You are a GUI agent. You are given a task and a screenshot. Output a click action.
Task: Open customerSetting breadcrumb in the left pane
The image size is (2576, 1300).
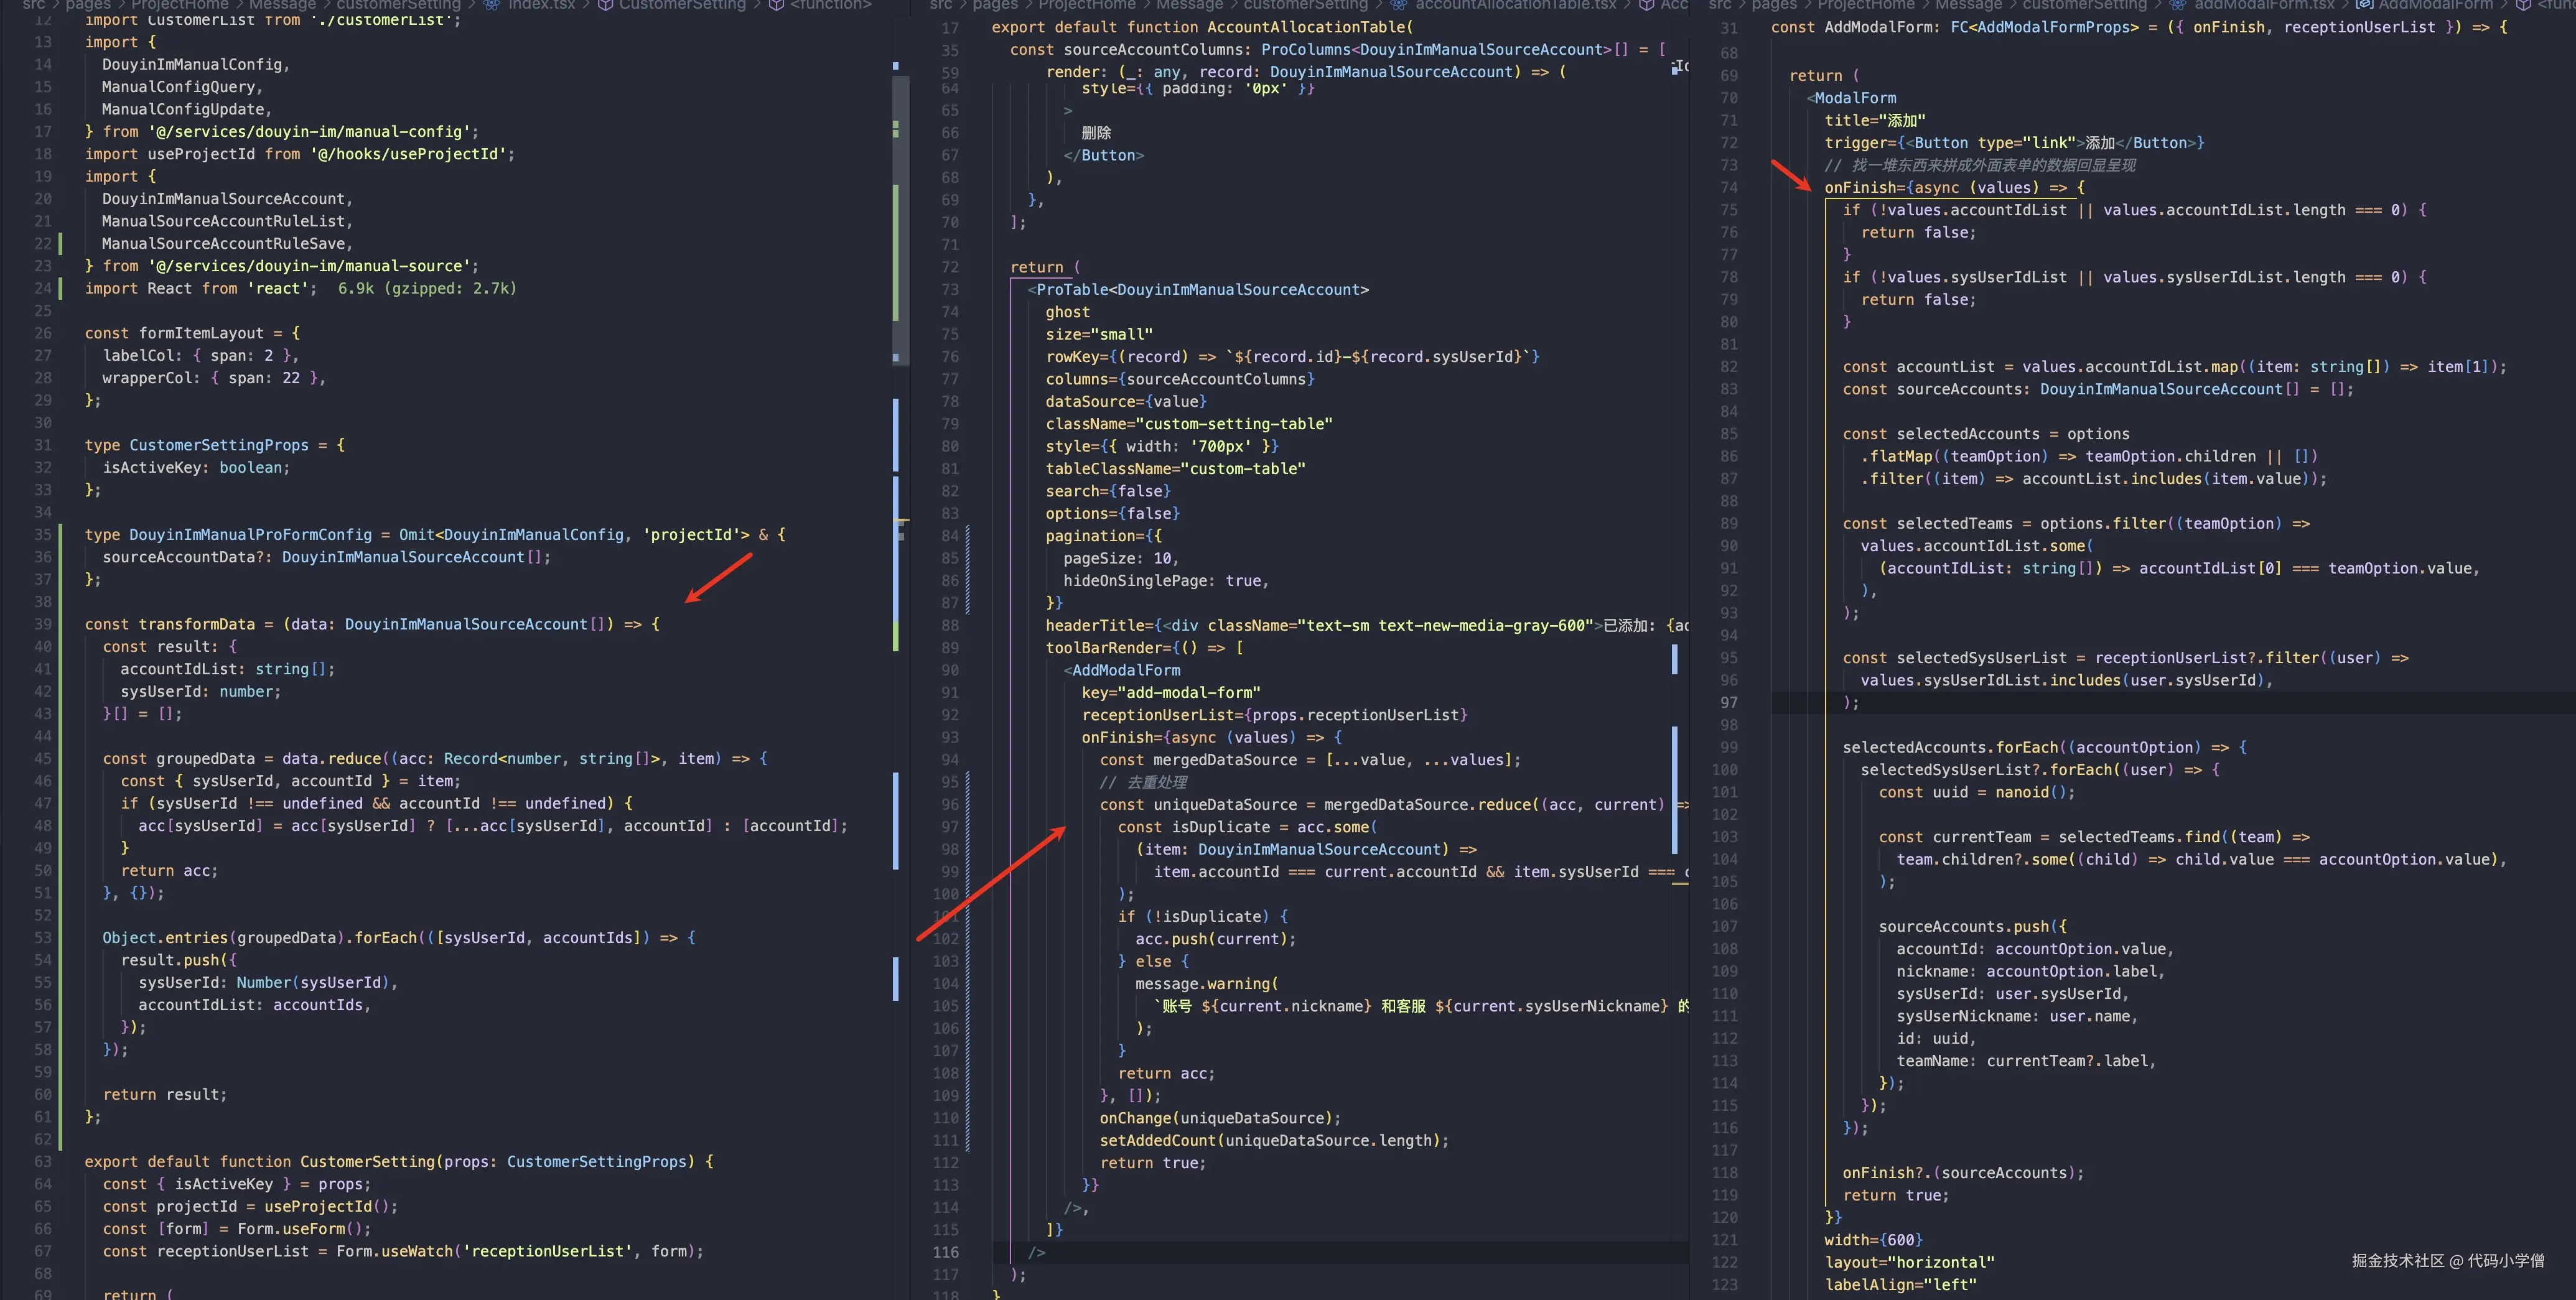[x=398, y=5]
